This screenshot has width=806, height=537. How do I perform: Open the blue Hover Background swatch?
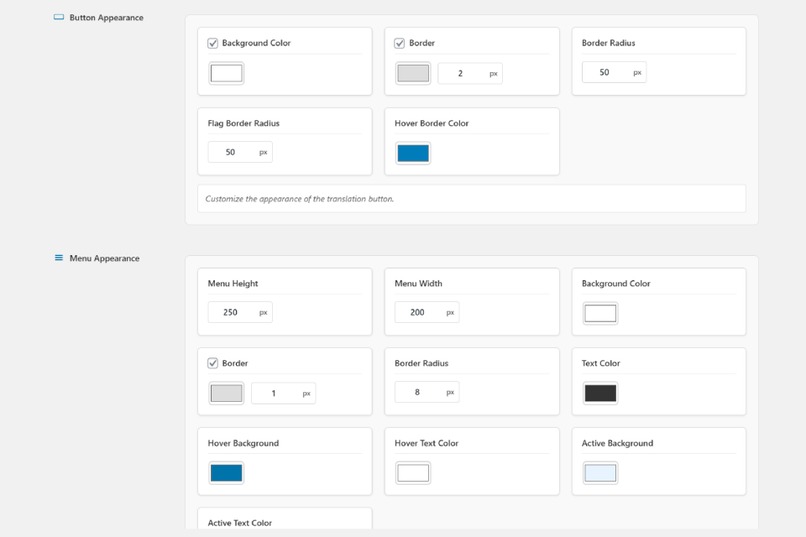(226, 473)
